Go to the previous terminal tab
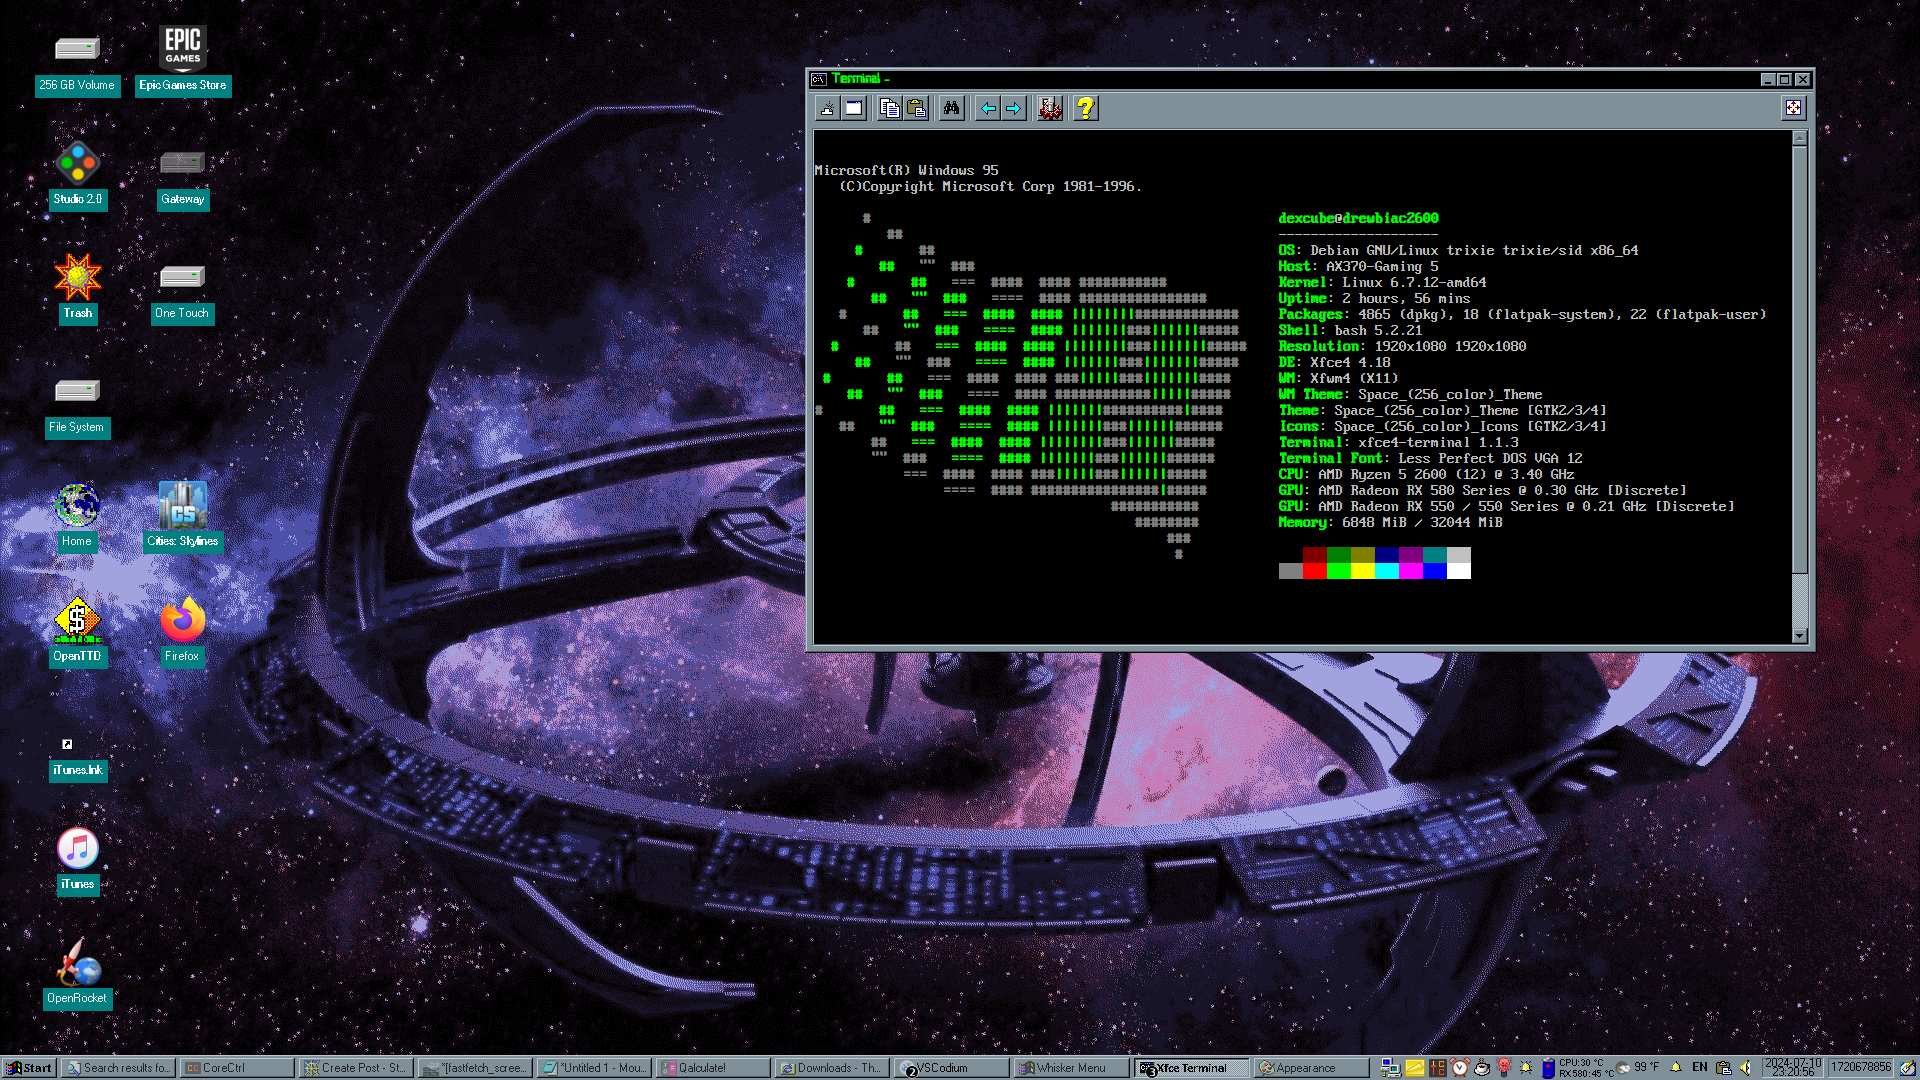The image size is (1920, 1080). coord(987,108)
